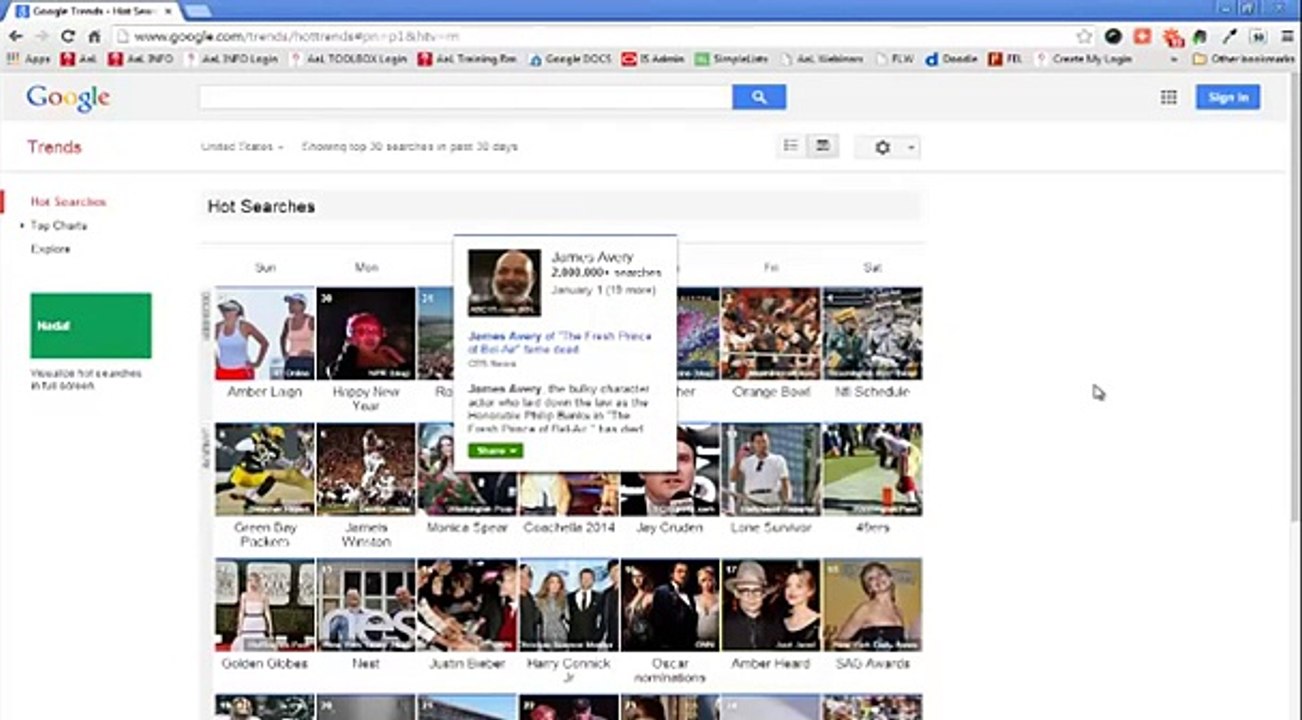Bookmark this page with the star icon

[x=1084, y=36]
